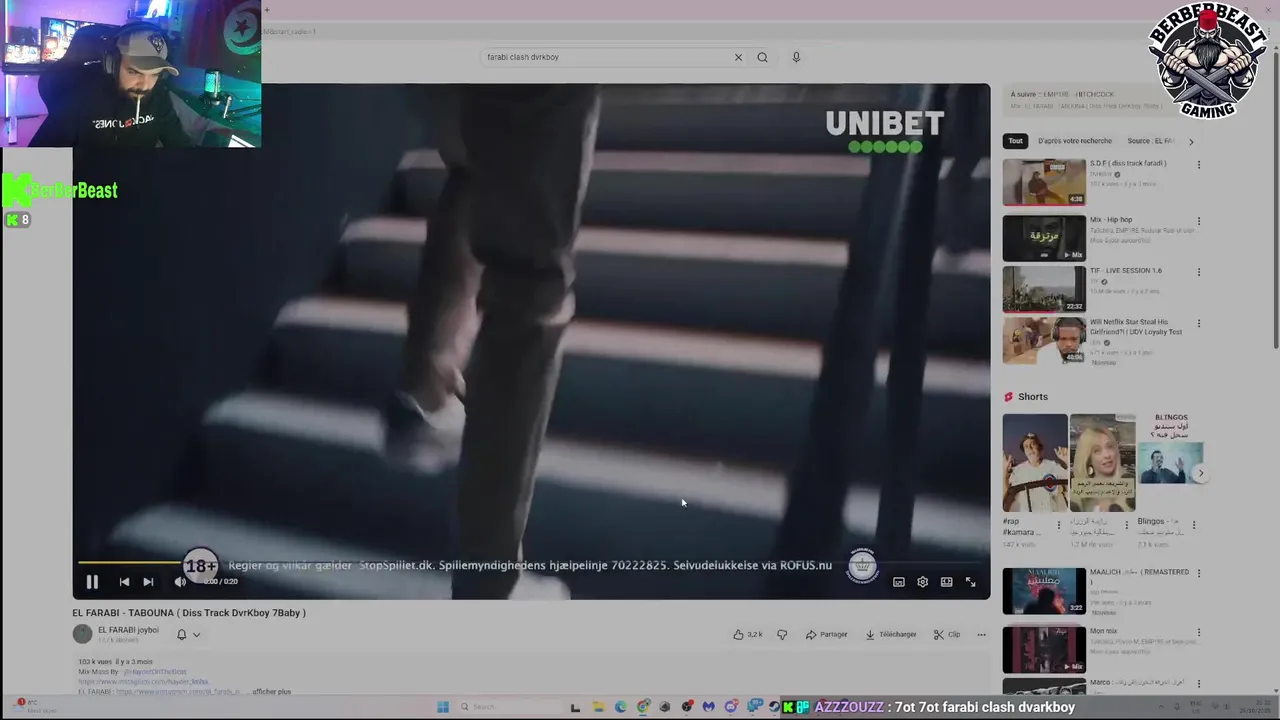Enter fullscreen mode in the player
Viewport: 1280px width, 720px height.
click(x=970, y=582)
